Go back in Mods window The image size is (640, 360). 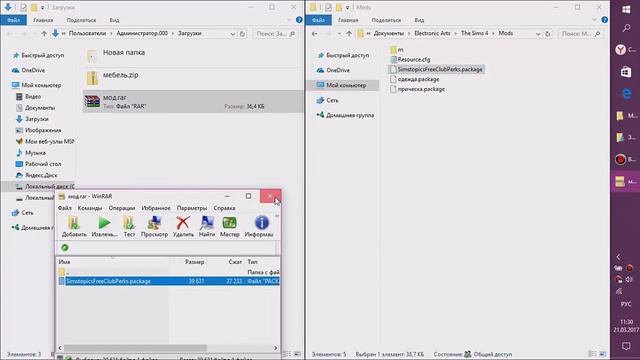click(x=315, y=34)
